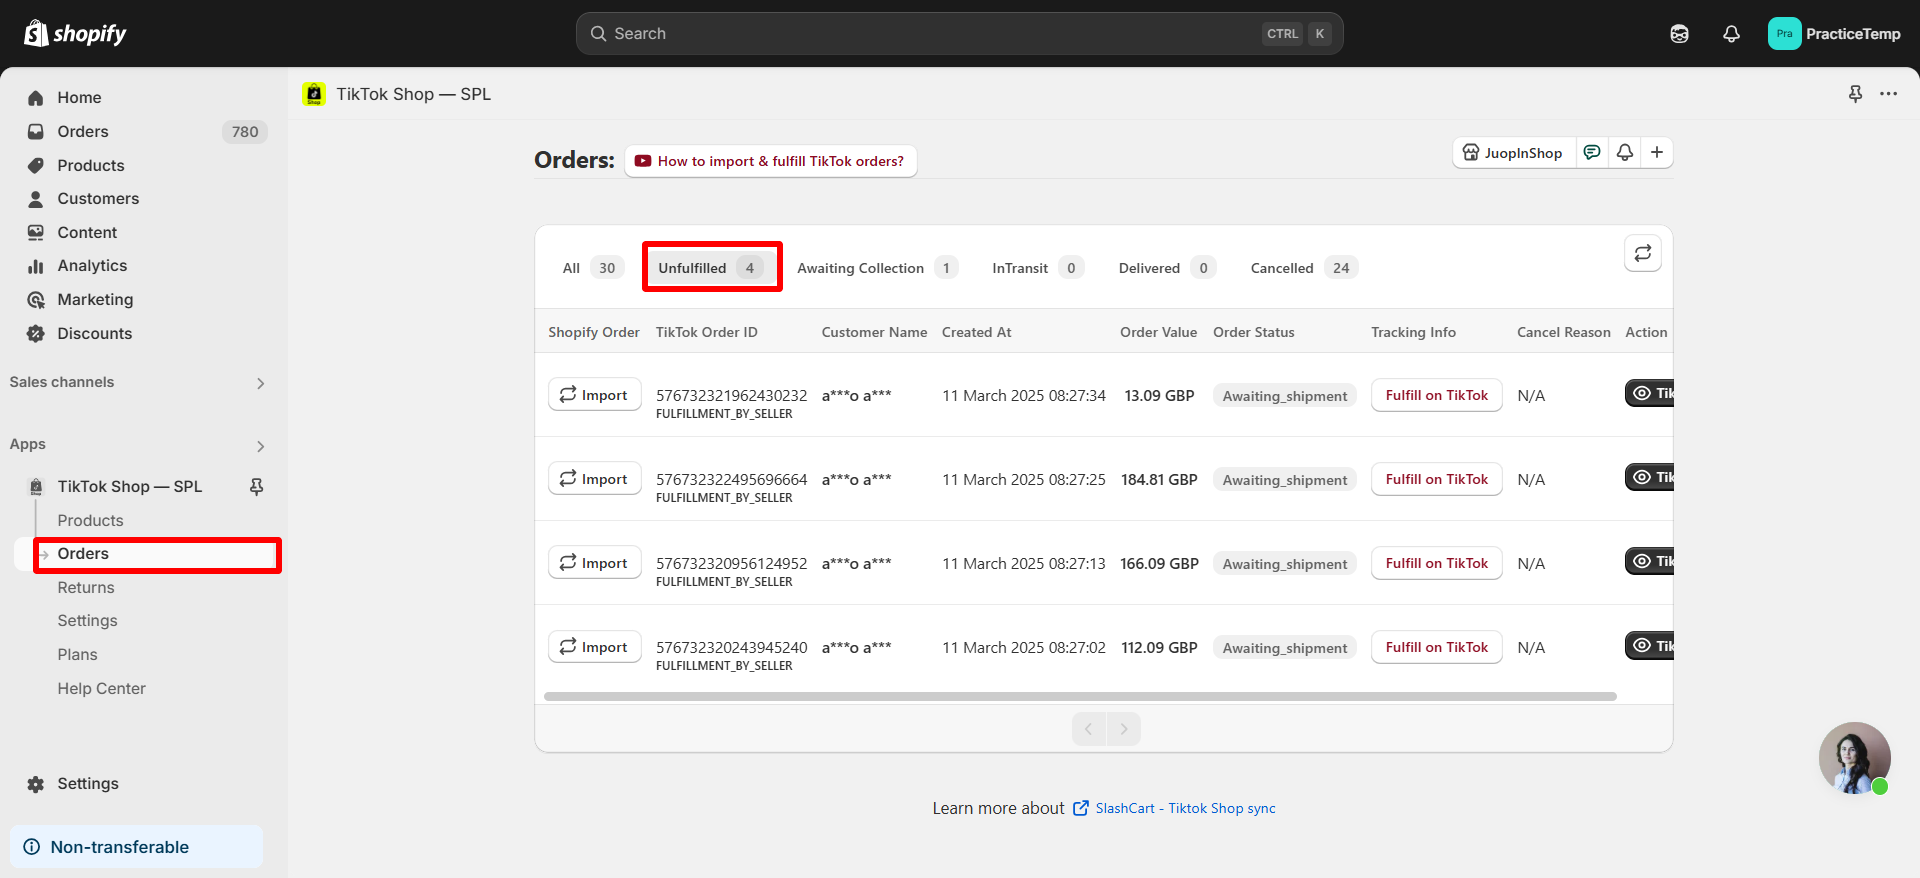The width and height of the screenshot is (1920, 878).
Task: Click the Non-transferable info badge
Action: click(136, 847)
